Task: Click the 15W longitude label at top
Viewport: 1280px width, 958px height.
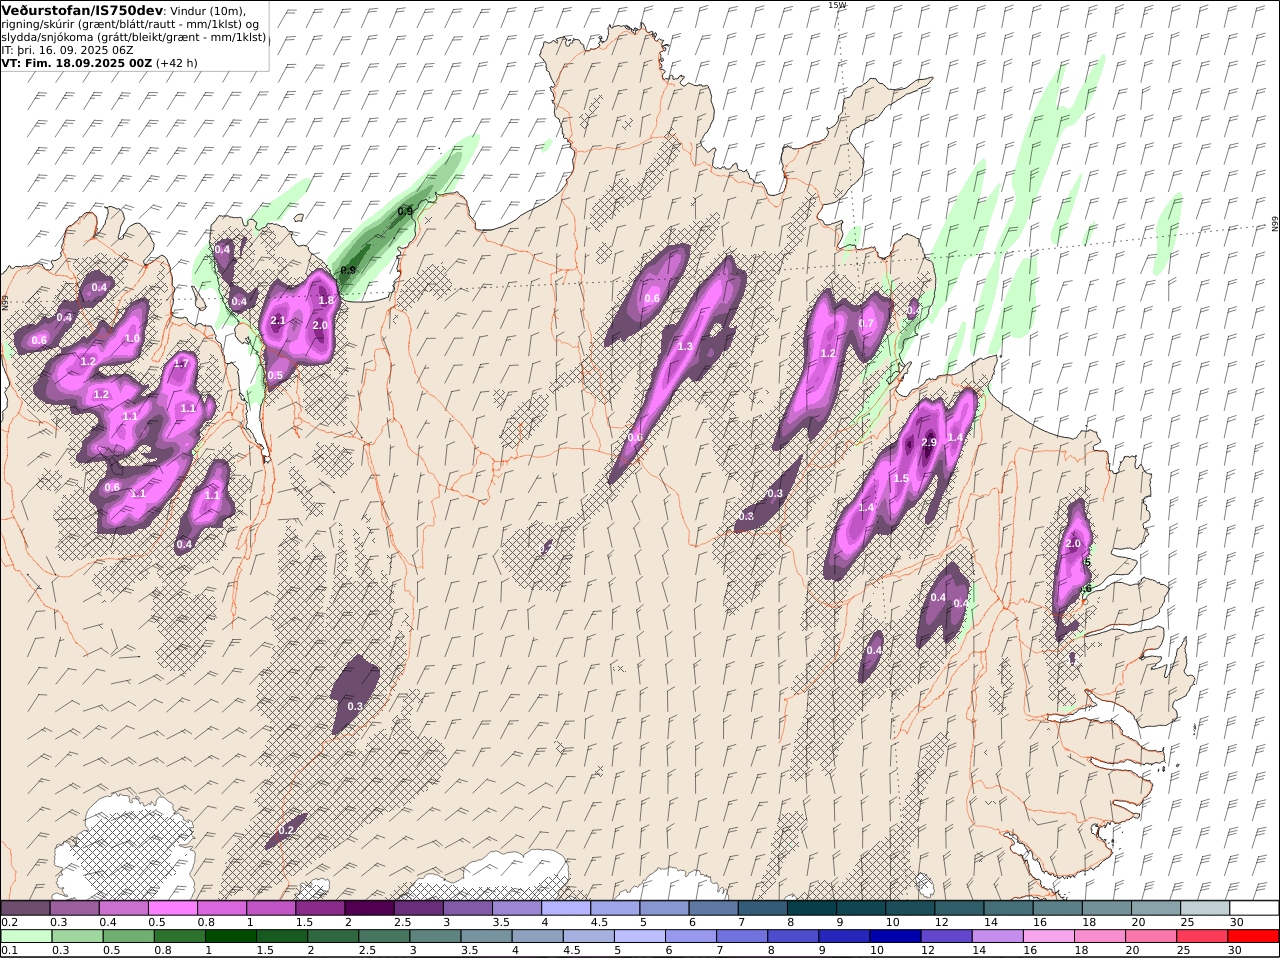Action: (x=836, y=5)
